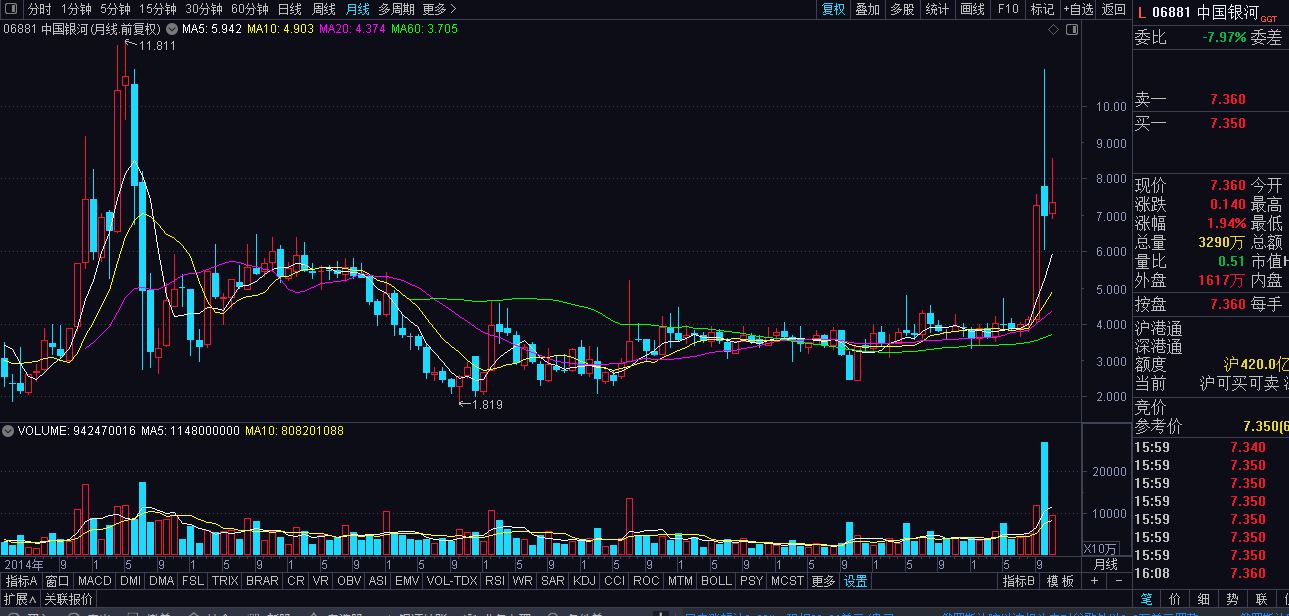The height and width of the screenshot is (616, 1289).
Task: Toggle the left sidebar panel icon
Action: coord(12,9)
